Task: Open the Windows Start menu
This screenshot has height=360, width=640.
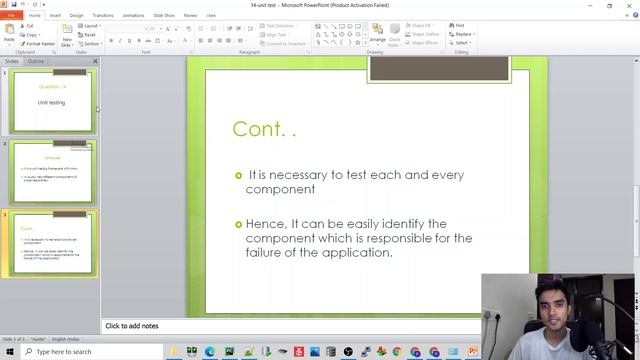Action: click(10, 351)
